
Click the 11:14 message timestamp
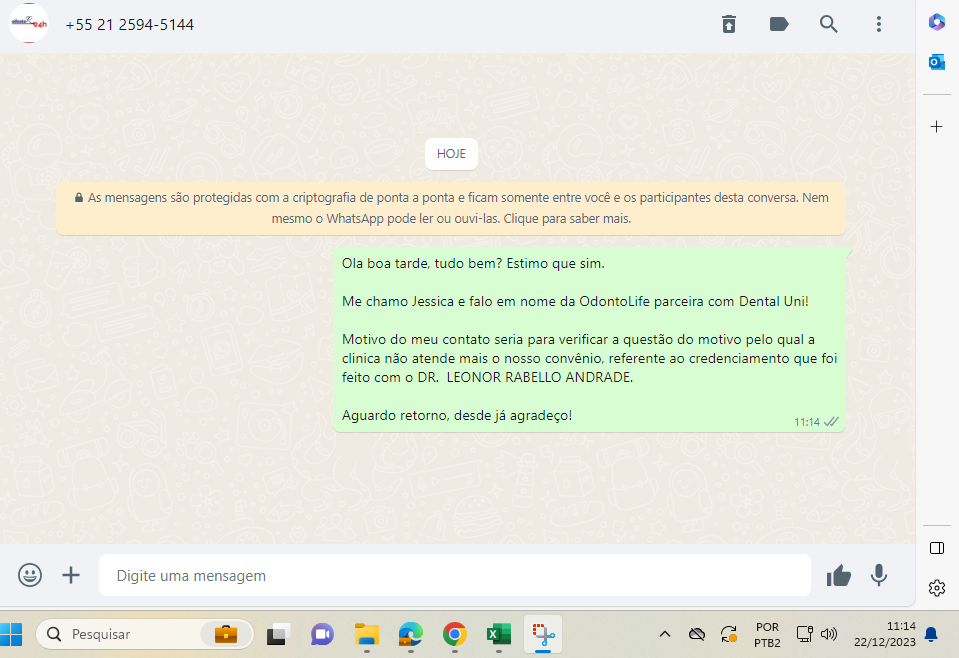tap(807, 422)
